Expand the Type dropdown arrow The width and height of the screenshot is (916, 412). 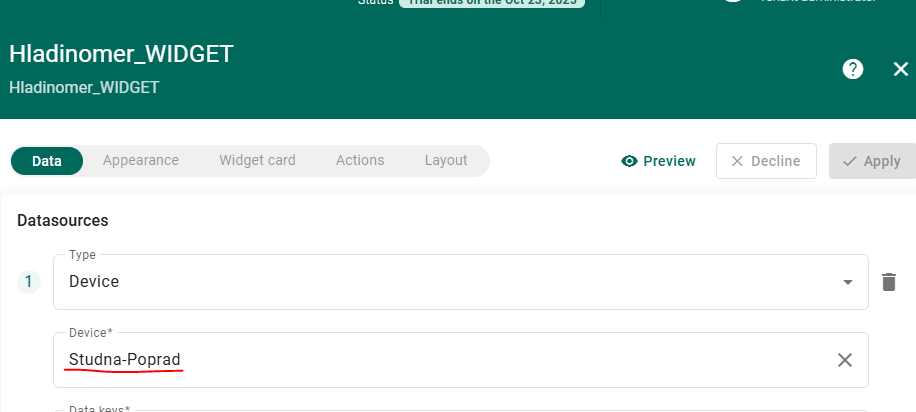click(848, 282)
